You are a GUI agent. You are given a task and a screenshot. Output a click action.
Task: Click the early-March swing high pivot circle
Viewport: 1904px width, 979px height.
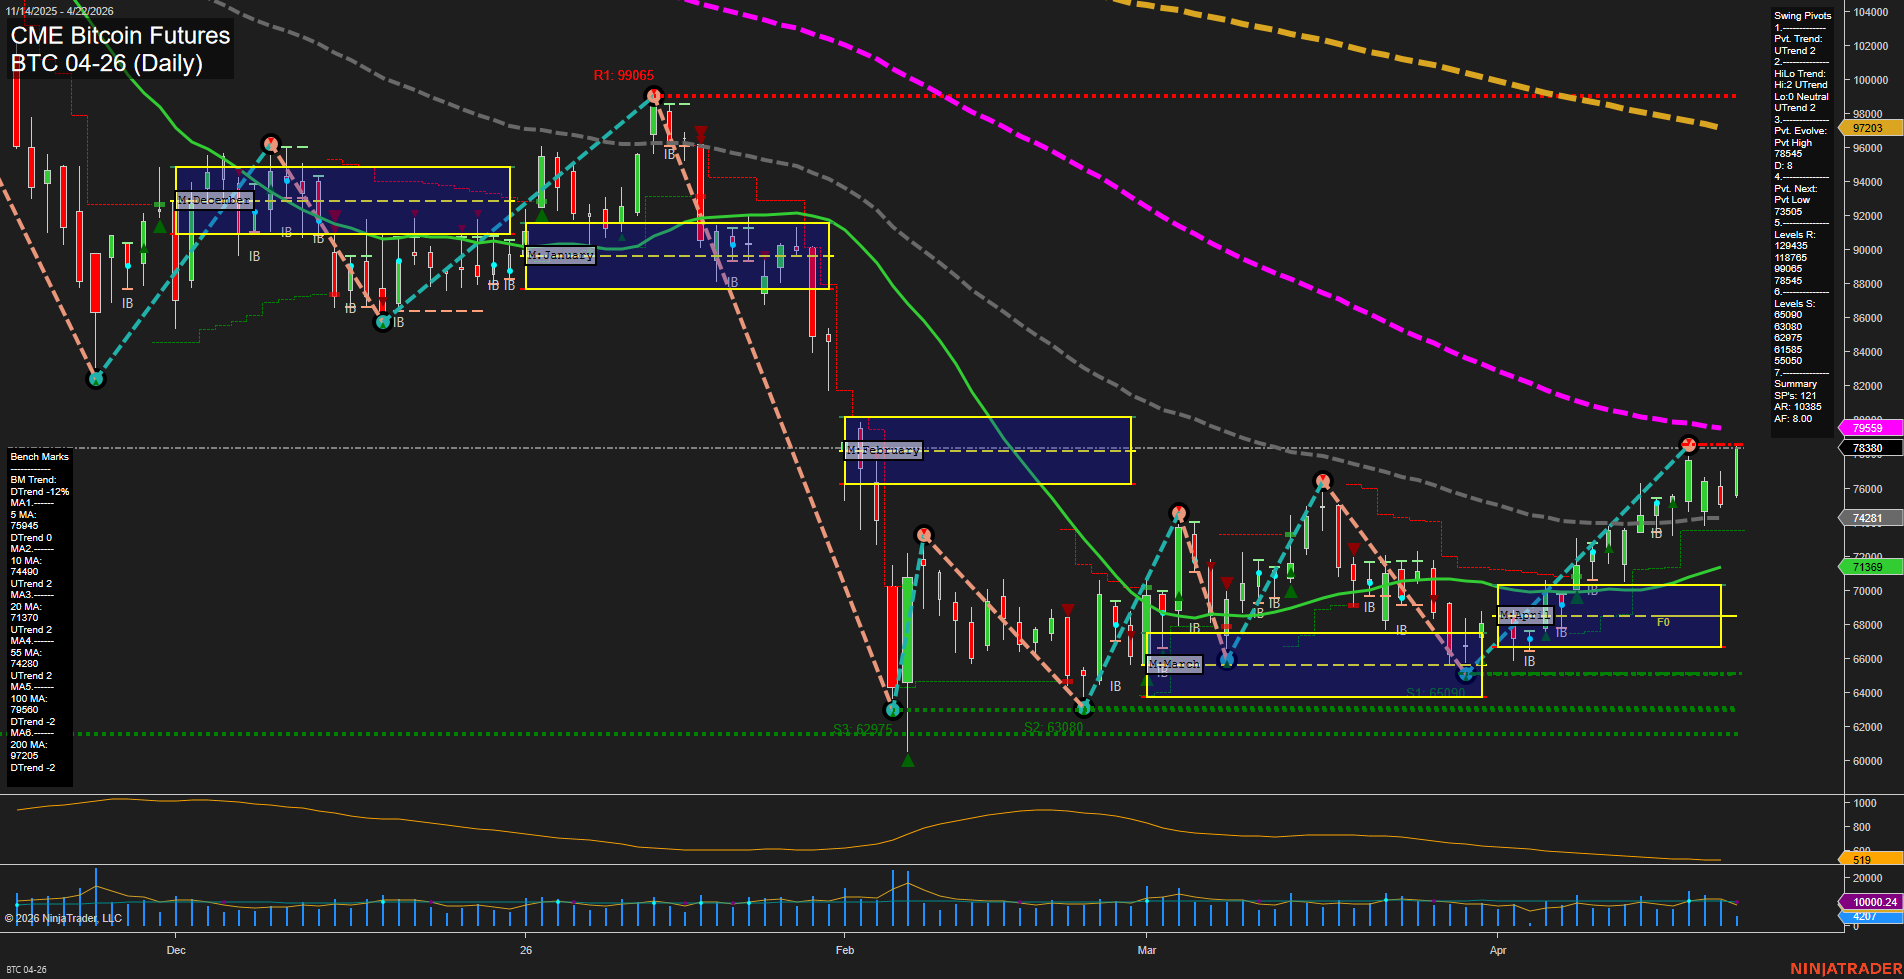click(x=1180, y=512)
